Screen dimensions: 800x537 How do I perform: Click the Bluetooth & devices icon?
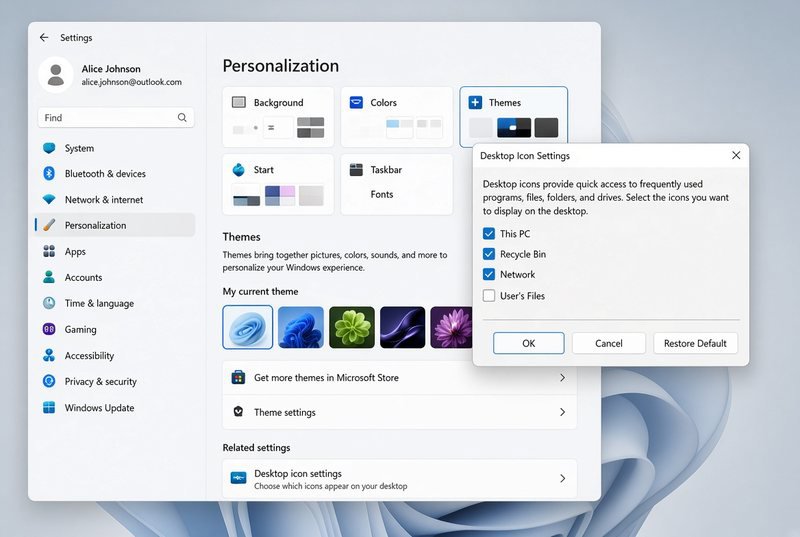point(49,173)
